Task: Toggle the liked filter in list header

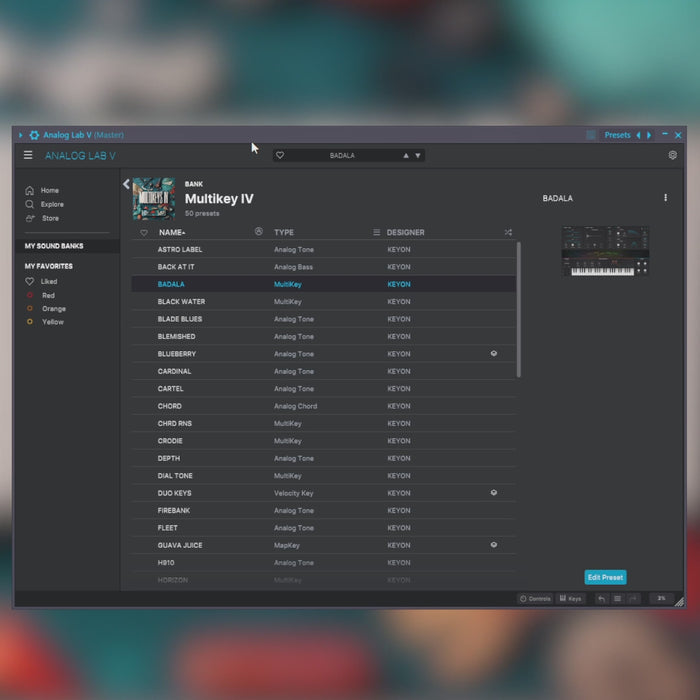Action: pyautogui.click(x=143, y=232)
